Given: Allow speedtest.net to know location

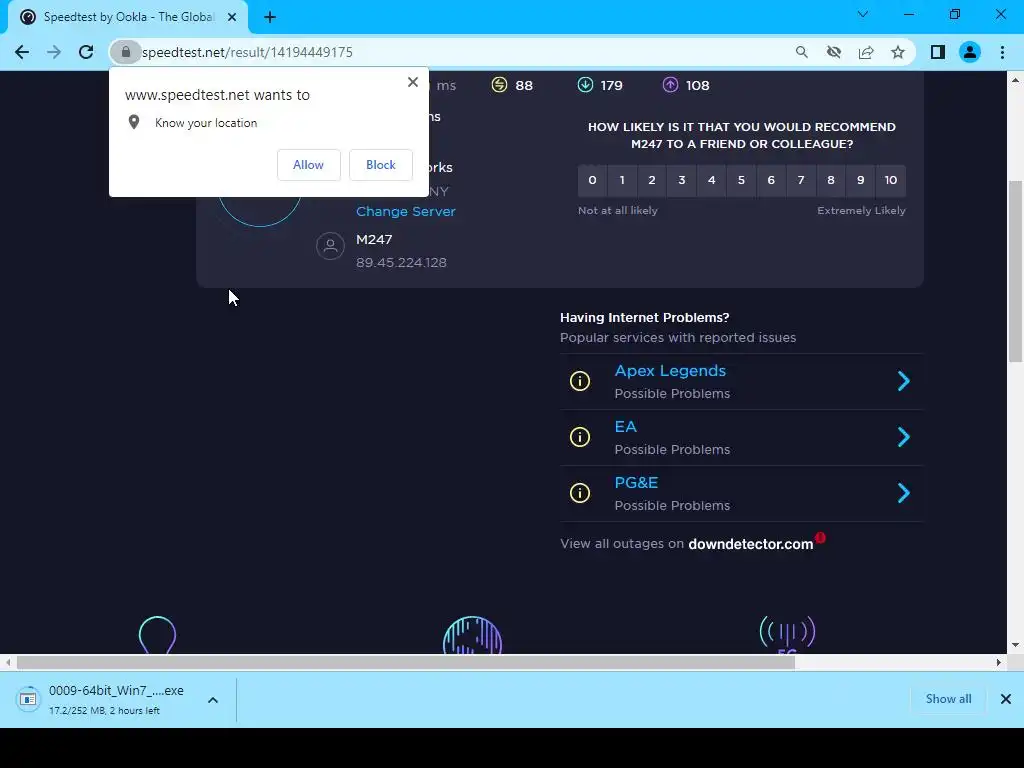Looking at the screenshot, I should (308, 165).
